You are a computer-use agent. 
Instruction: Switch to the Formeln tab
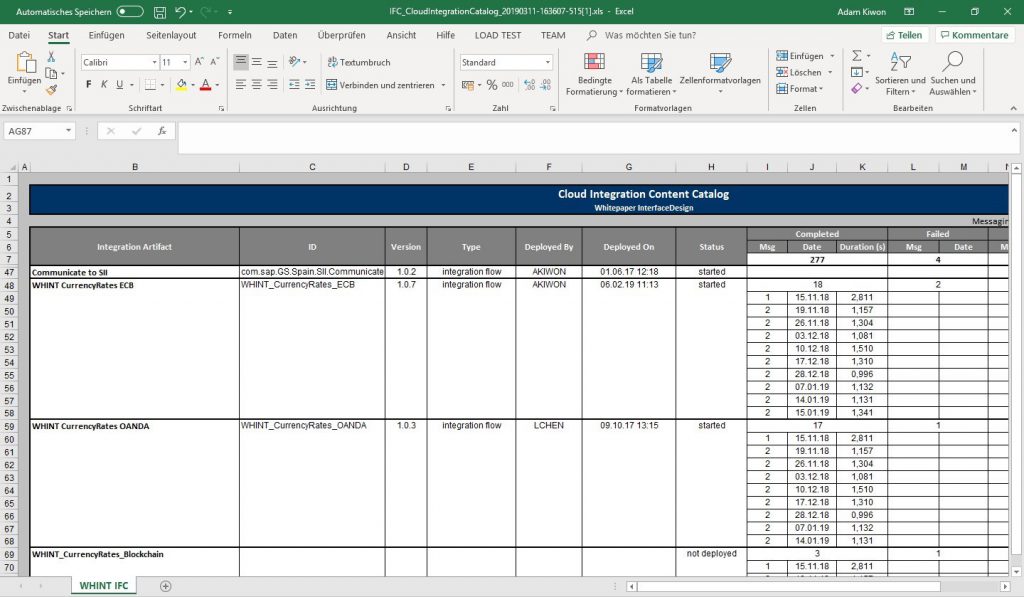coord(234,35)
